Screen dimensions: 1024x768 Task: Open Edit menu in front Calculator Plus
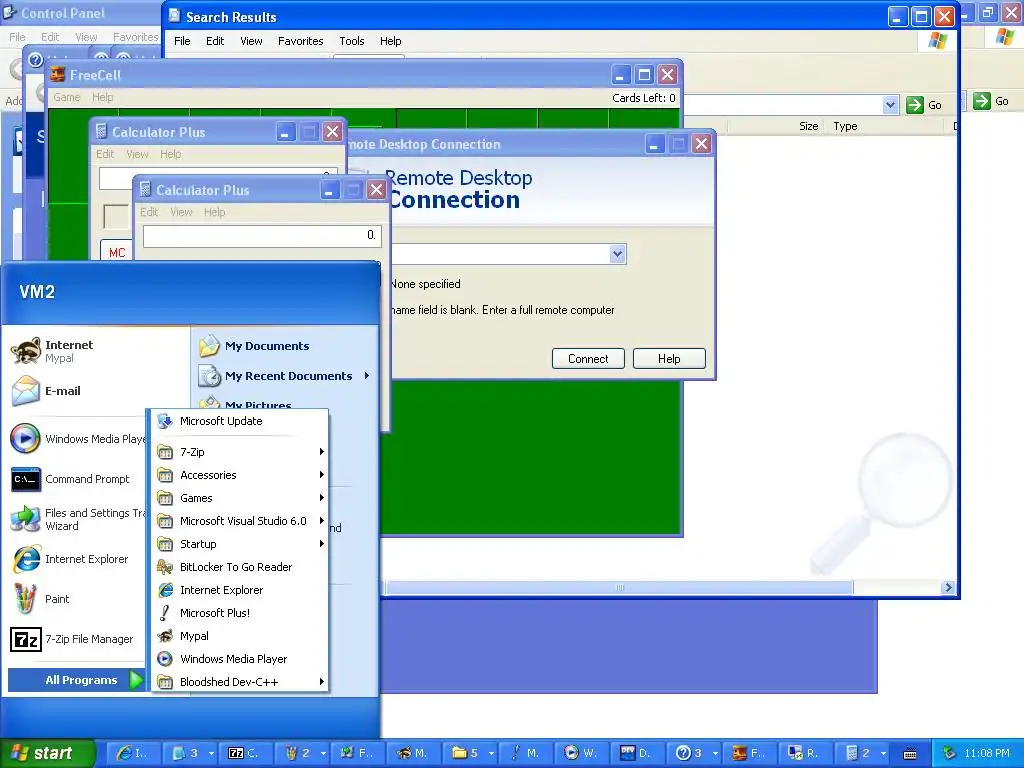[149, 212]
